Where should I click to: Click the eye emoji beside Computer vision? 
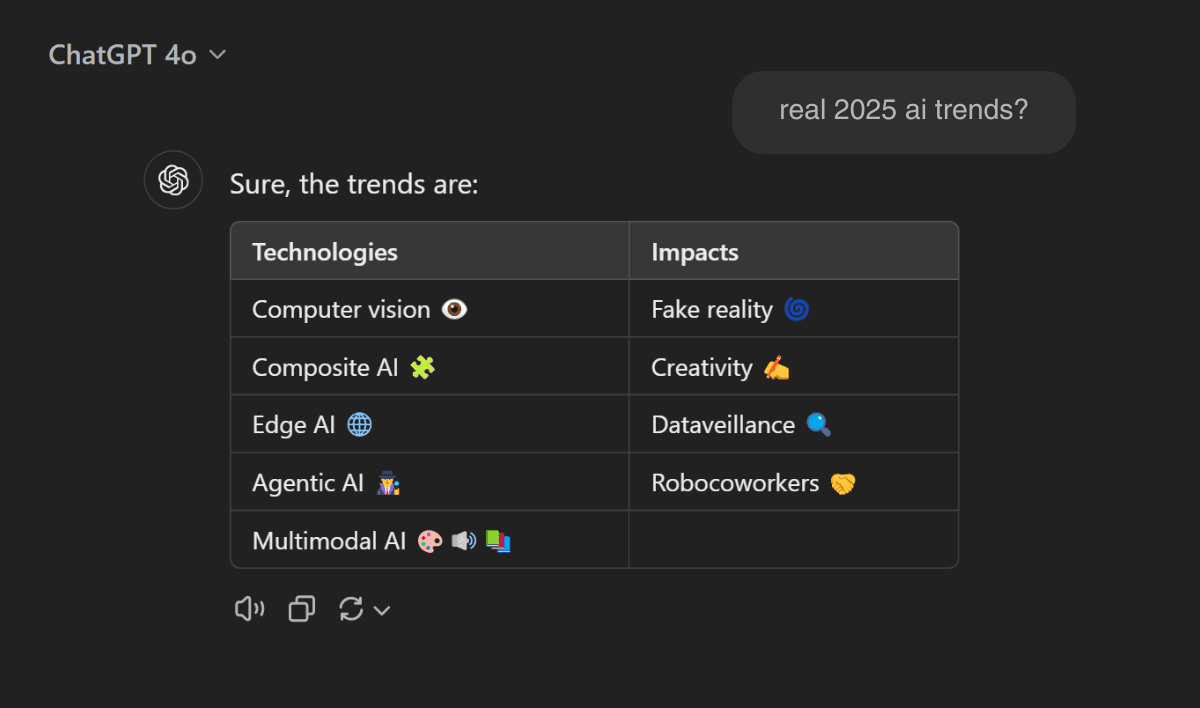click(455, 310)
